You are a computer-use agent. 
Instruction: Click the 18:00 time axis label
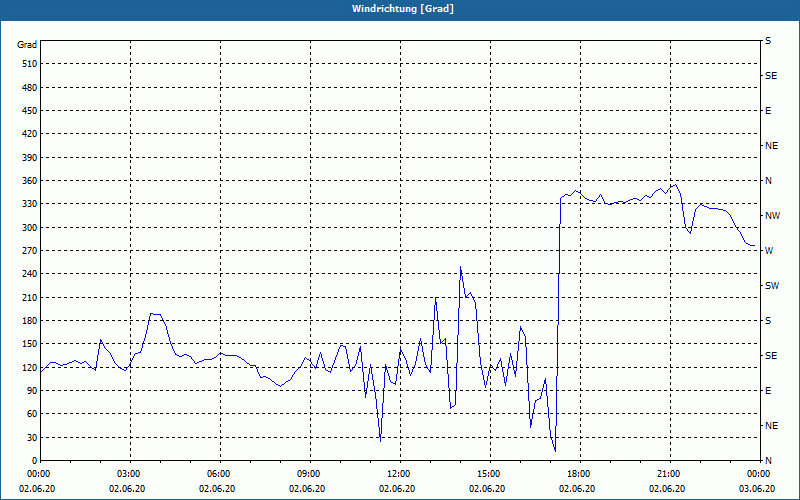coord(579,474)
